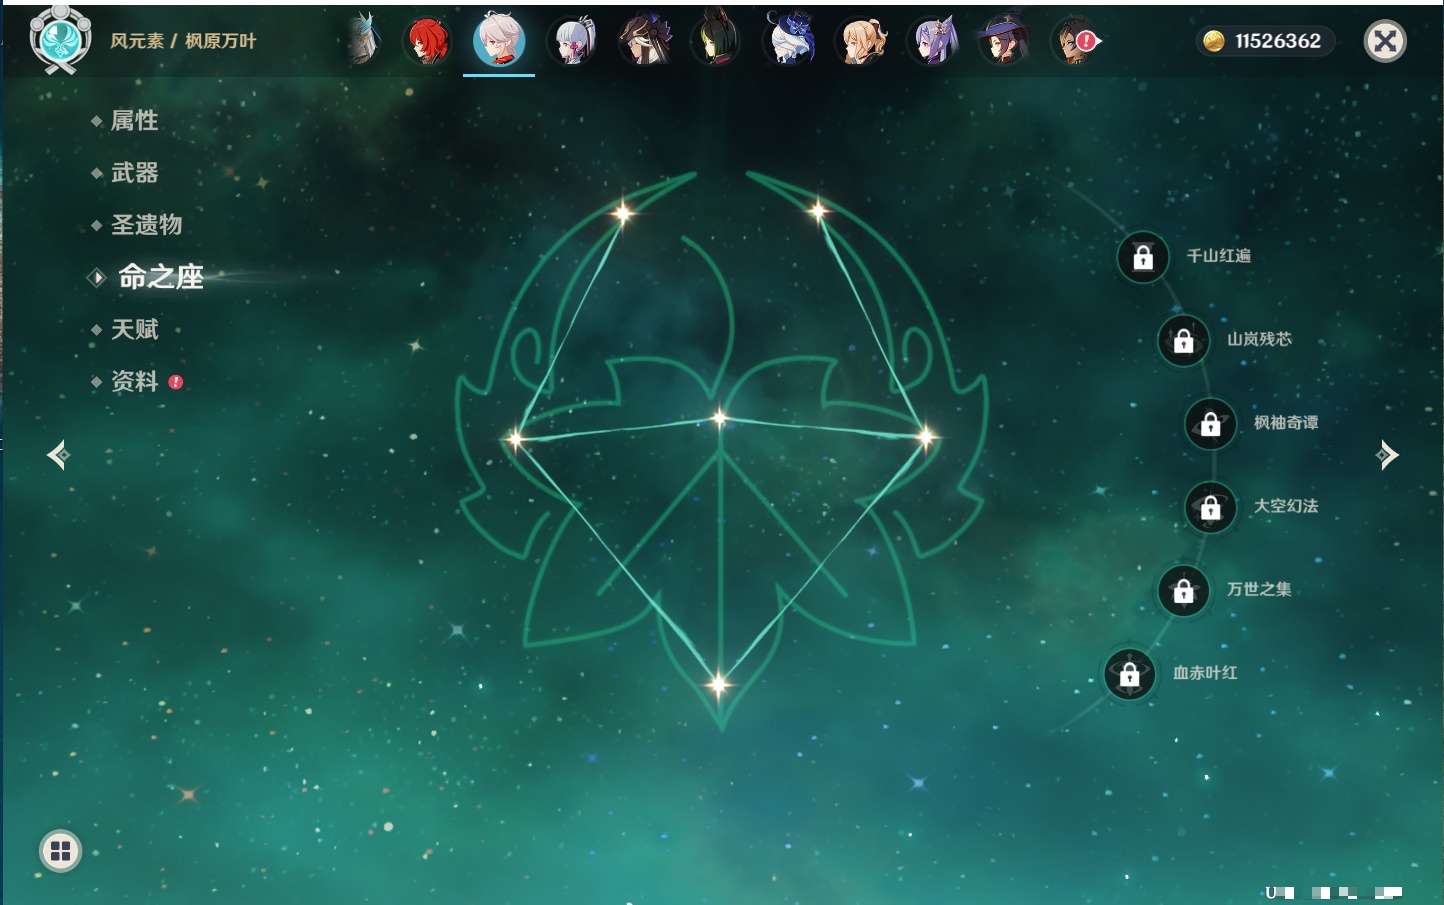View the 枫袖奇谭 constellation label
1444x905 pixels.
[x=1286, y=423]
